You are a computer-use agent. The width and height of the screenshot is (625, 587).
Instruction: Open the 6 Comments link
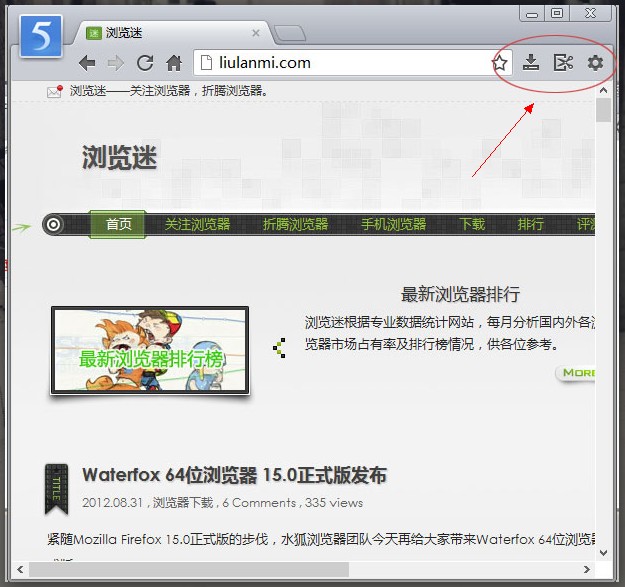tap(259, 503)
